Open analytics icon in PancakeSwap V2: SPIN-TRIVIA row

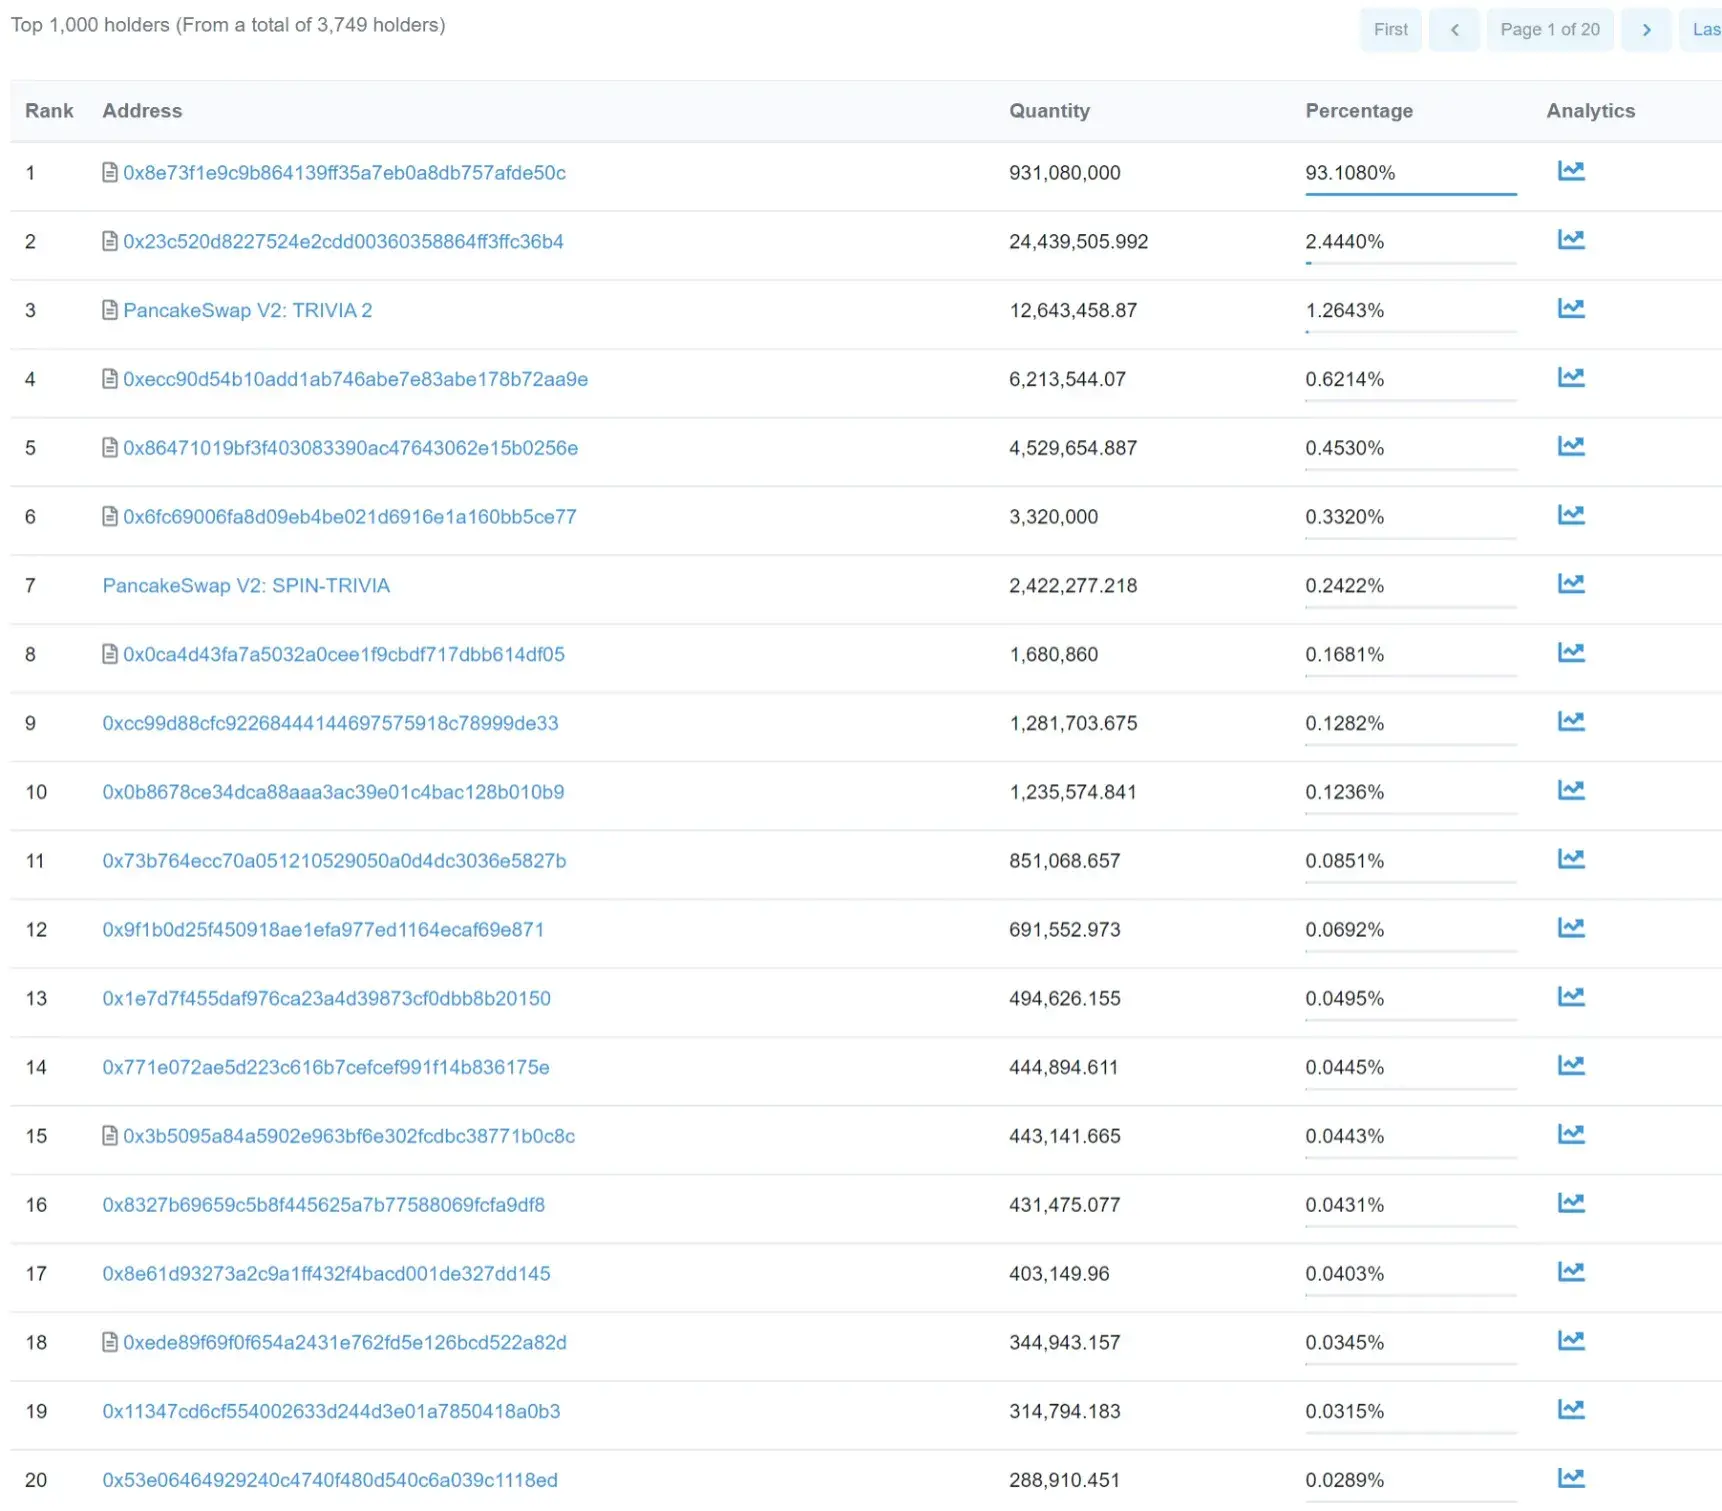coord(1570,584)
